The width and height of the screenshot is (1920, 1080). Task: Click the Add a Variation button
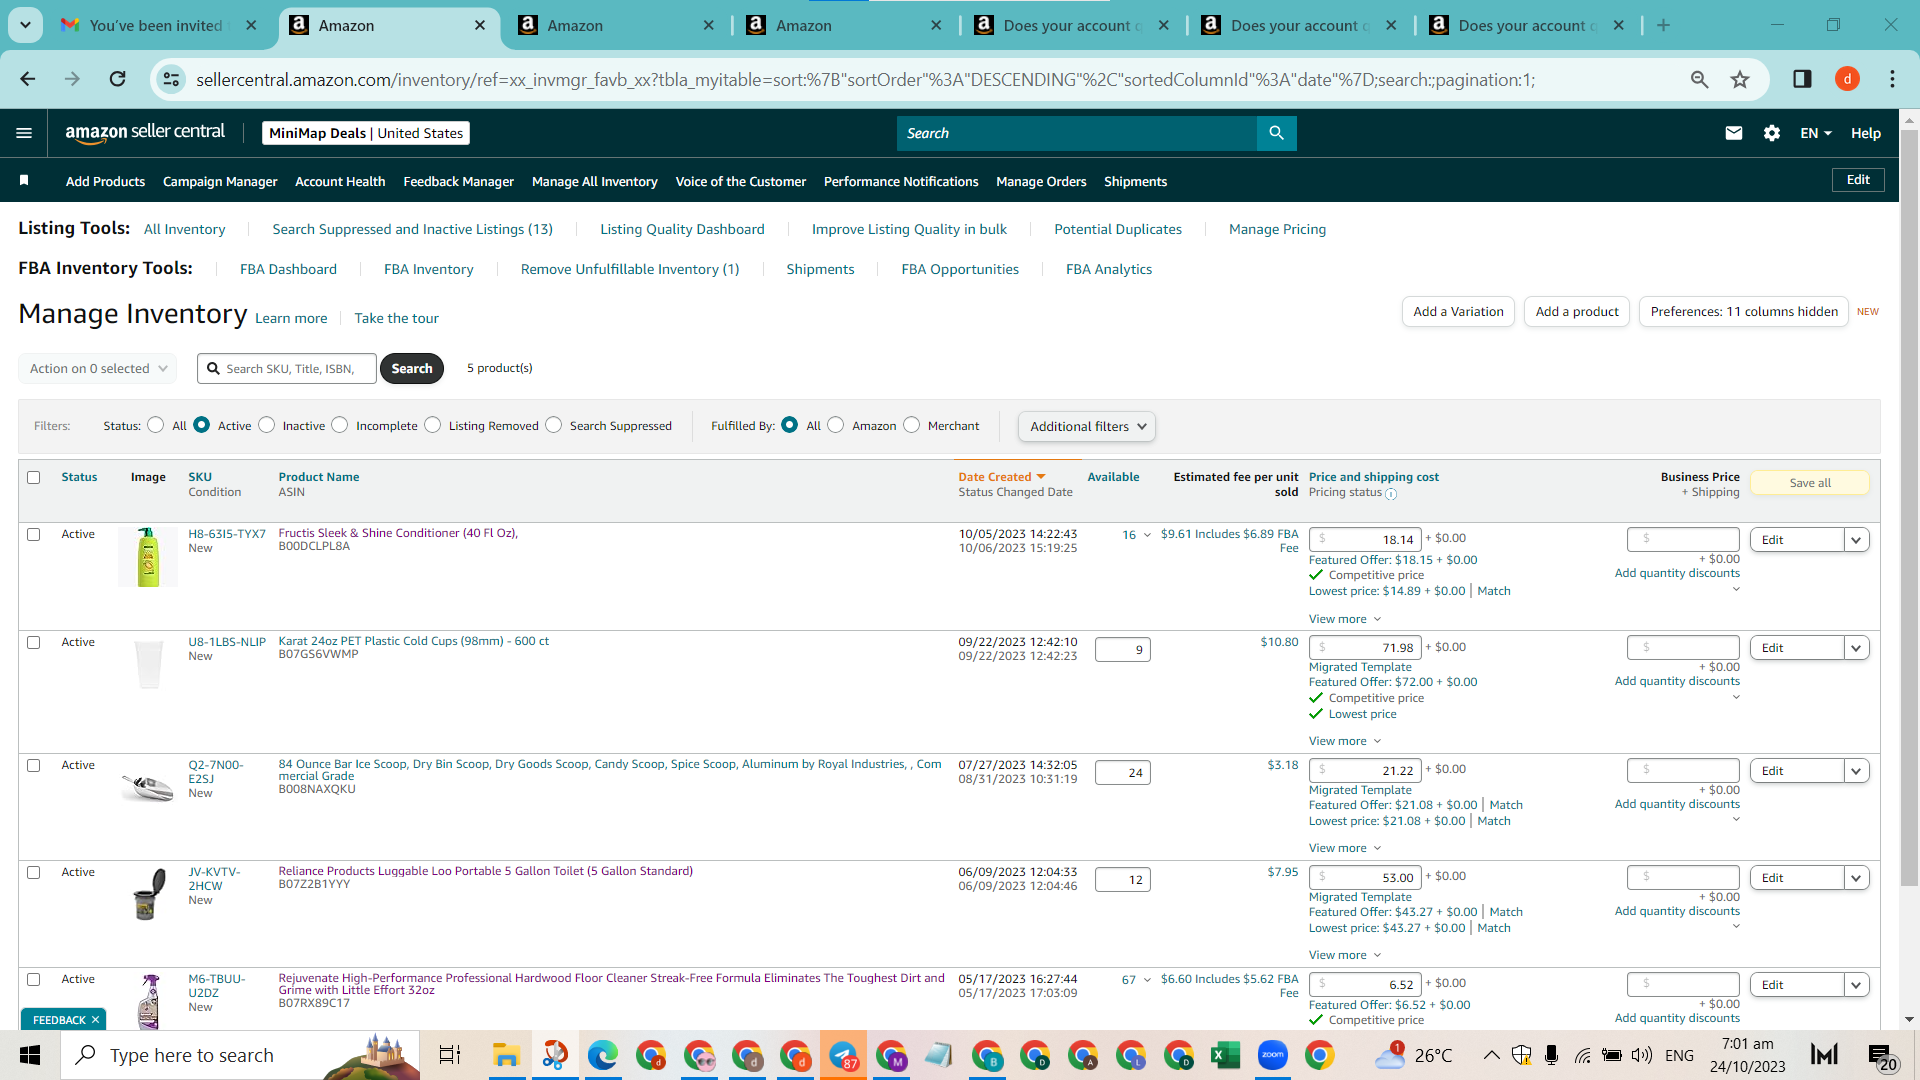click(x=1458, y=312)
